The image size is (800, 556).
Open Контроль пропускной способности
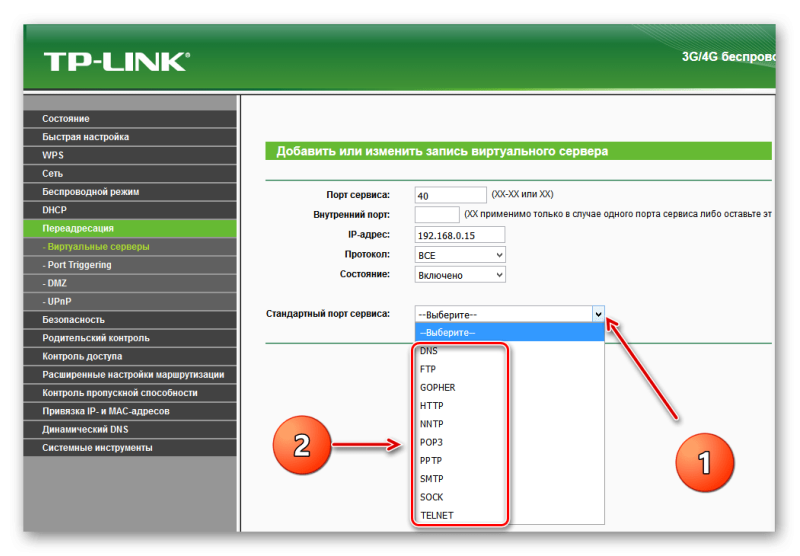[x=130, y=393]
